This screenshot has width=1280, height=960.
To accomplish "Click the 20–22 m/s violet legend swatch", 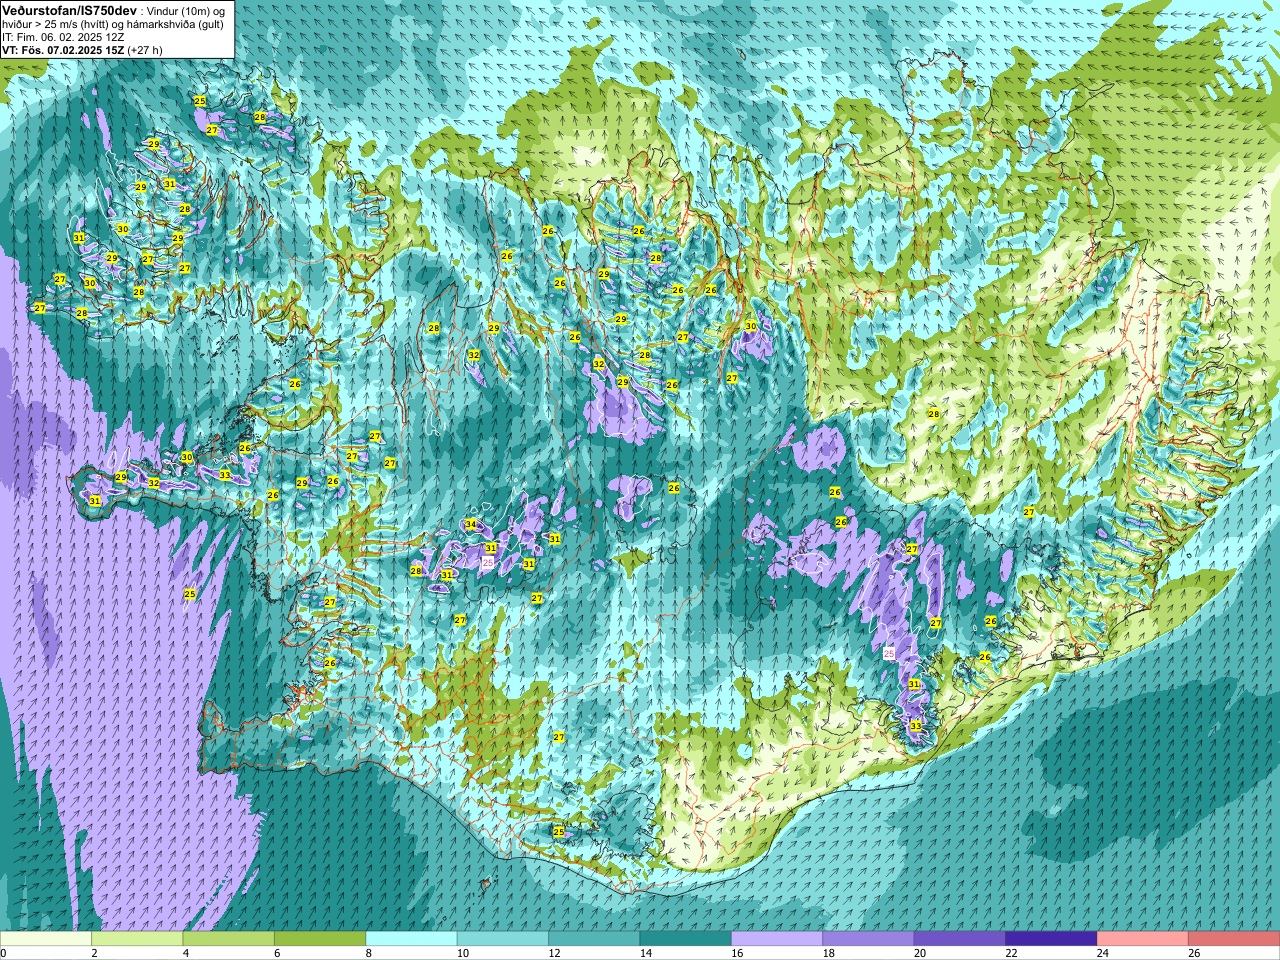I will point(960,939).
